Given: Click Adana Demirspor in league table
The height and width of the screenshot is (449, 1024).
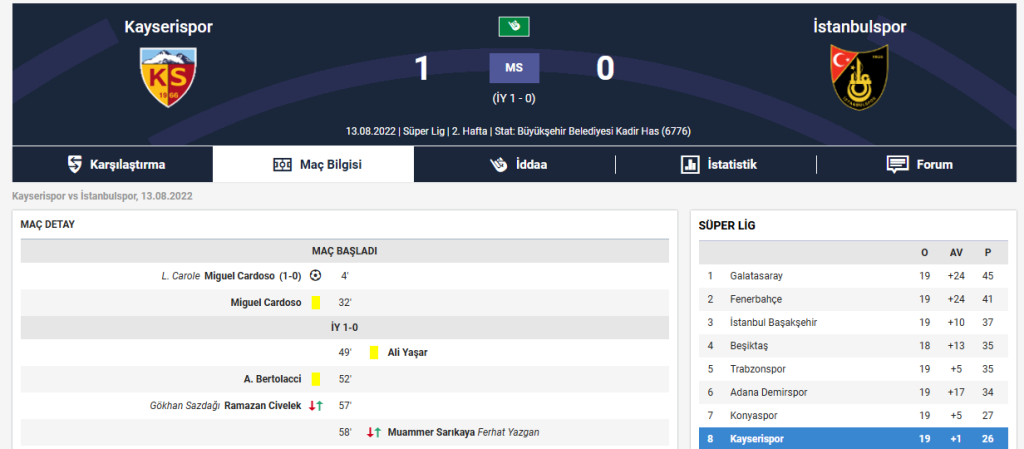Looking at the screenshot, I should point(768,392).
